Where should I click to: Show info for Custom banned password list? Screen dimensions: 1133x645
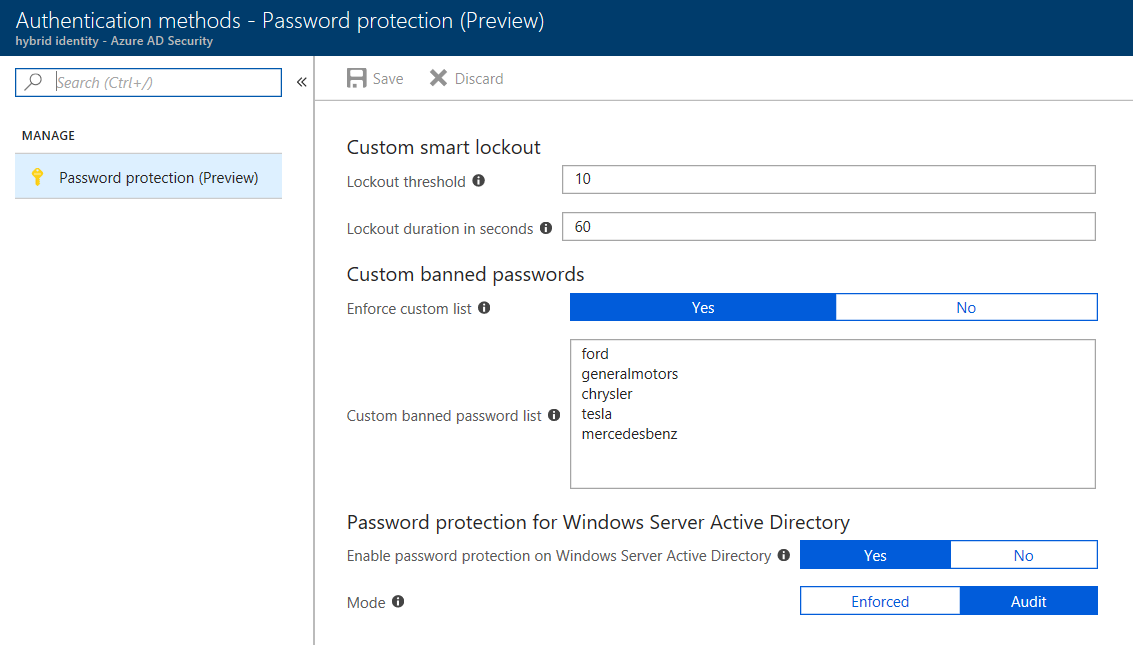553,415
